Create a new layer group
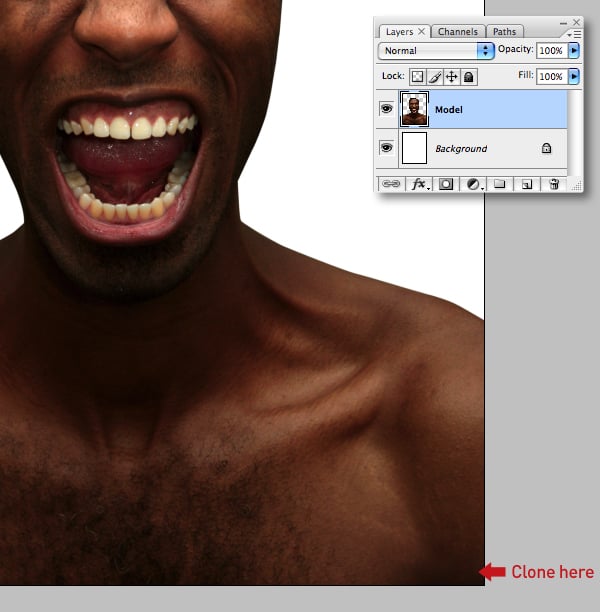This screenshot has height=612, width=600. point(500,184)
